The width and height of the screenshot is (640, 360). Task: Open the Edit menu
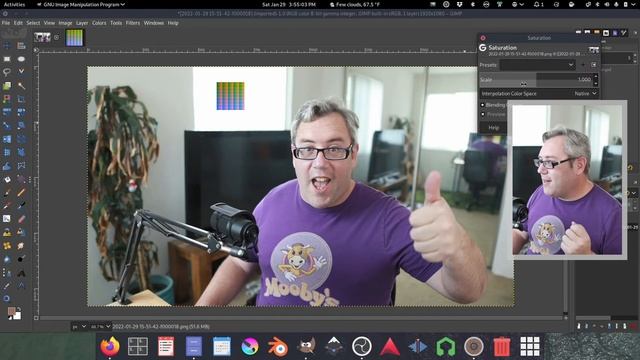18,23
